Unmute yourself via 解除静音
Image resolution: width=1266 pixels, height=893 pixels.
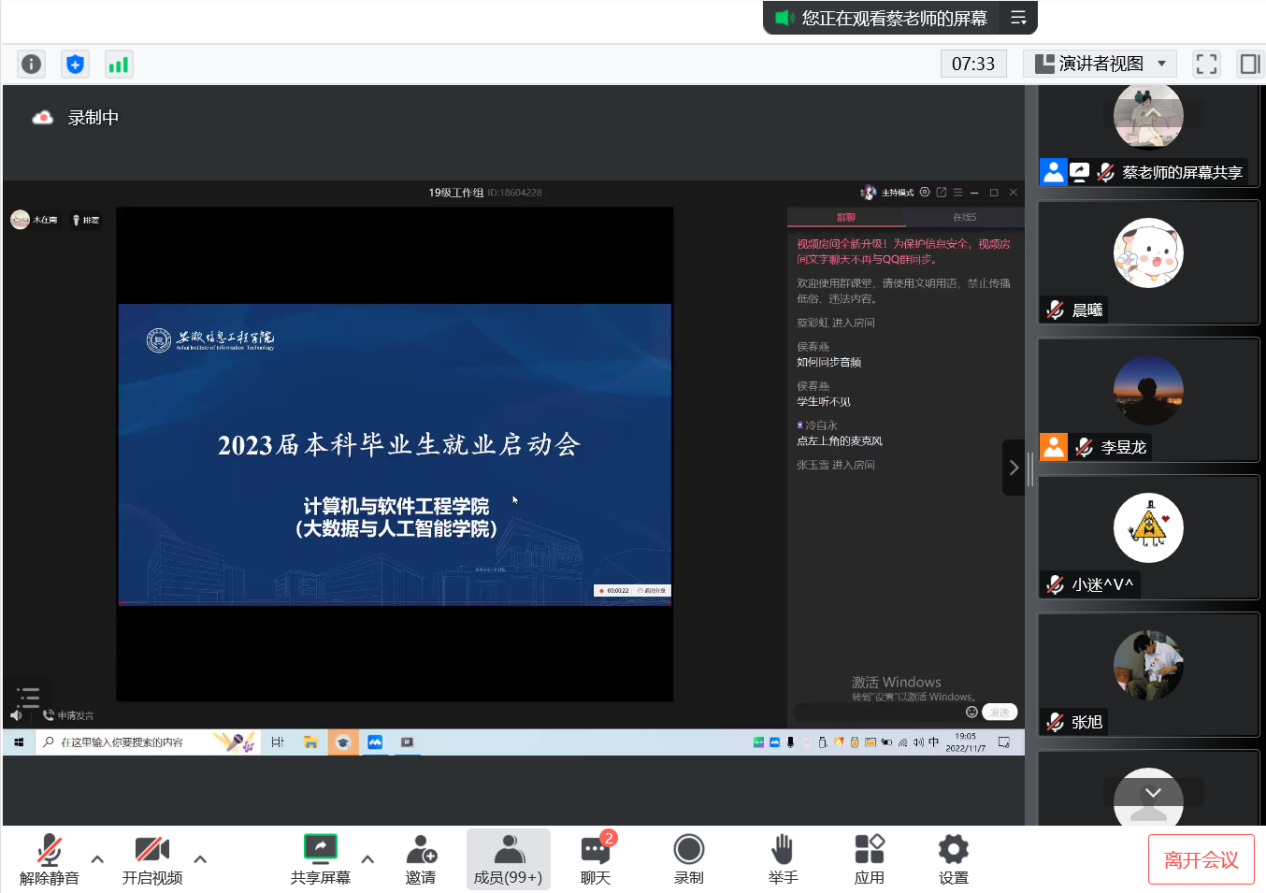[x=51, y=858]
